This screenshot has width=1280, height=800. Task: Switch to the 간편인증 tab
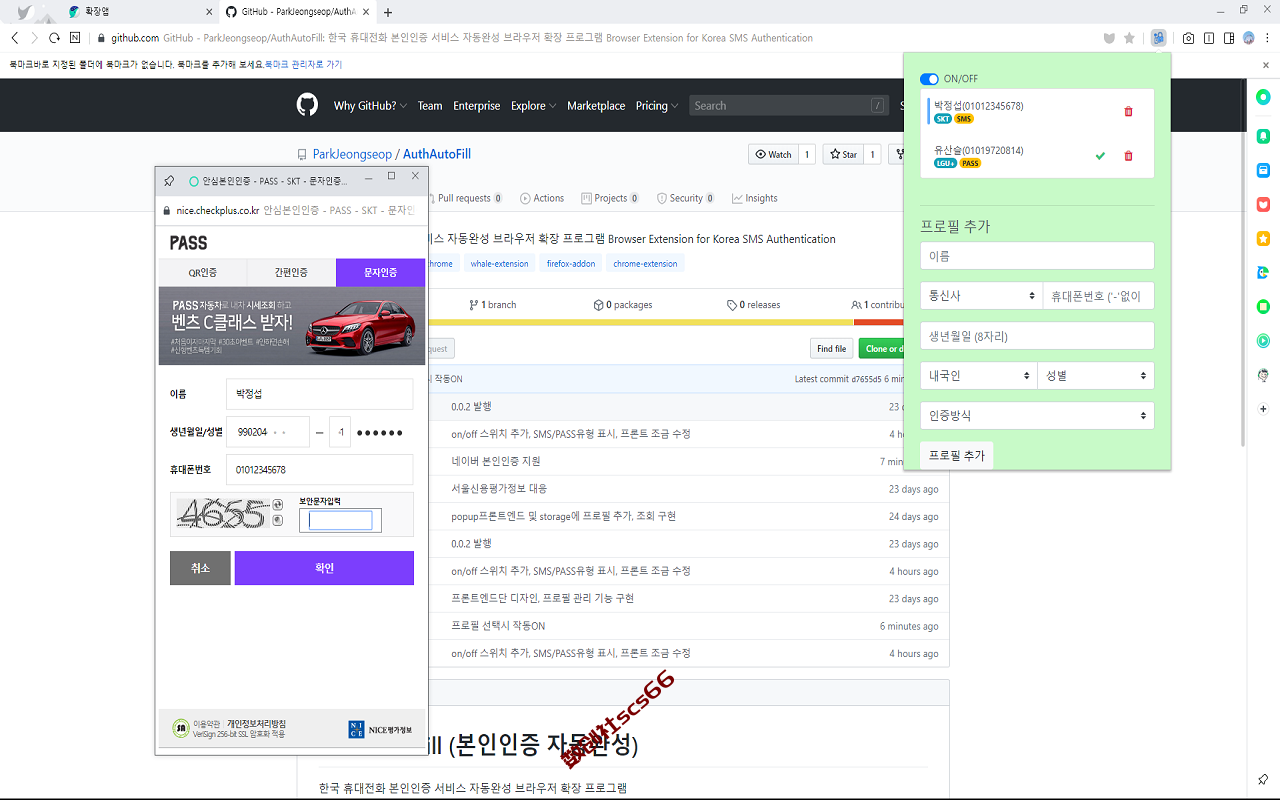[291, 272]
